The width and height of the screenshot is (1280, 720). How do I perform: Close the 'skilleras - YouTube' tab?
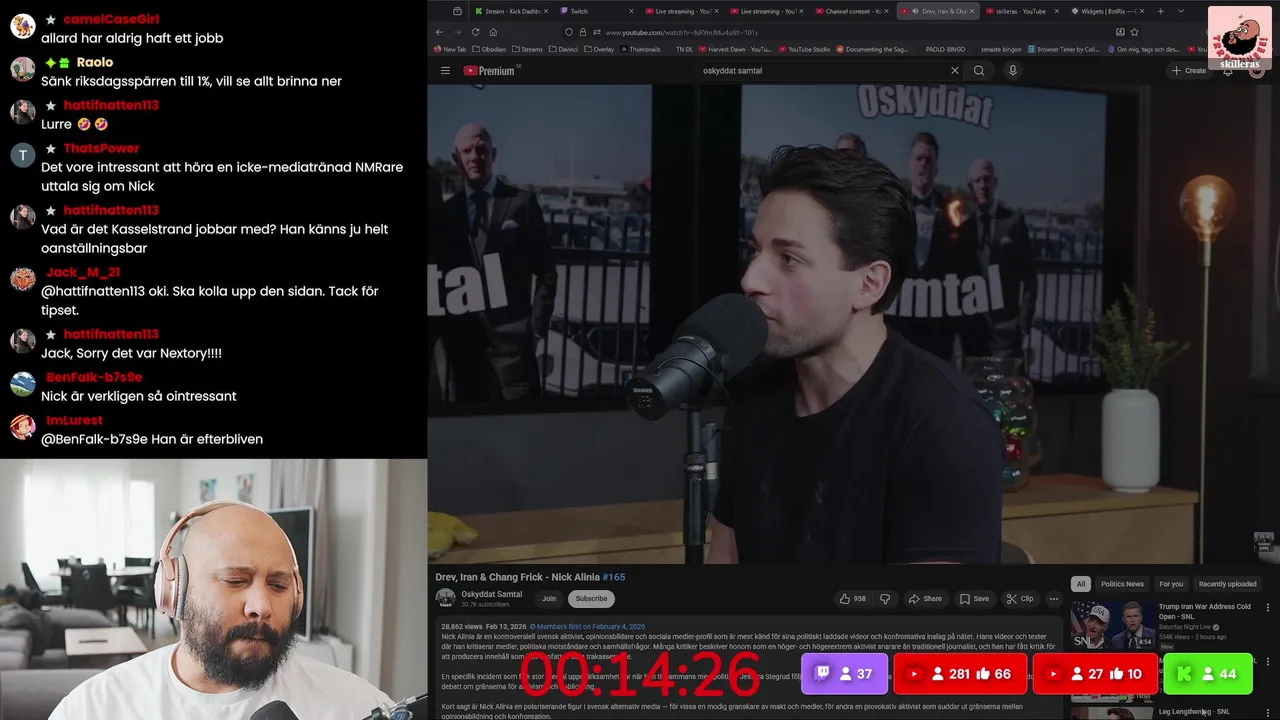tap(1057, 11)
